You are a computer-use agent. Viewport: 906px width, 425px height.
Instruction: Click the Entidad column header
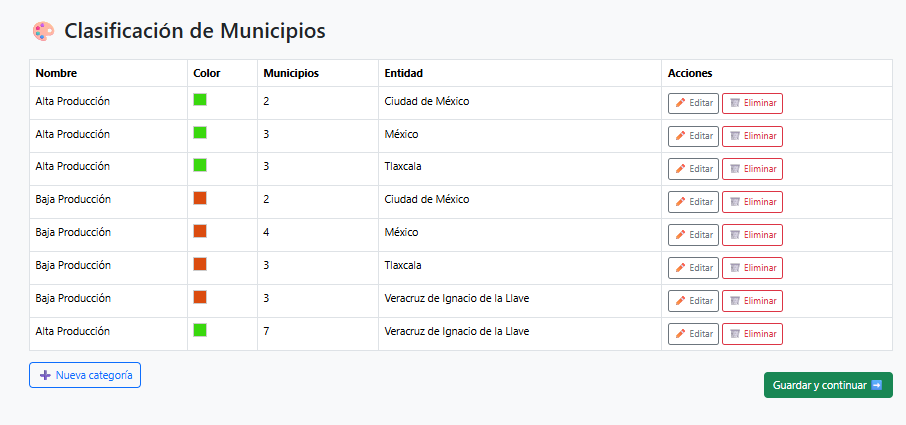(x=404, y=73)
